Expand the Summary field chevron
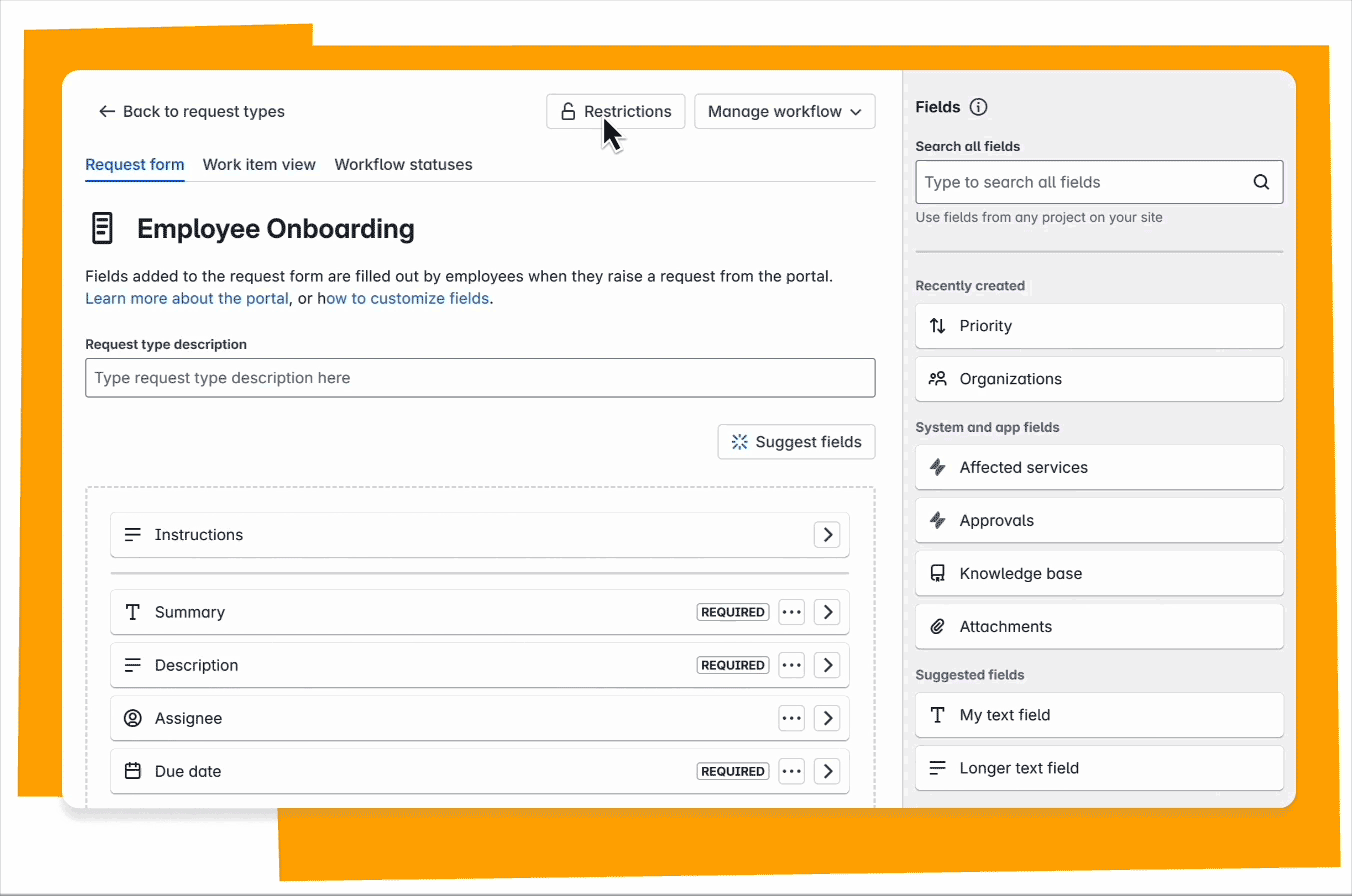This screenshot has height=896, width=1352. click(x=827, y=612)
